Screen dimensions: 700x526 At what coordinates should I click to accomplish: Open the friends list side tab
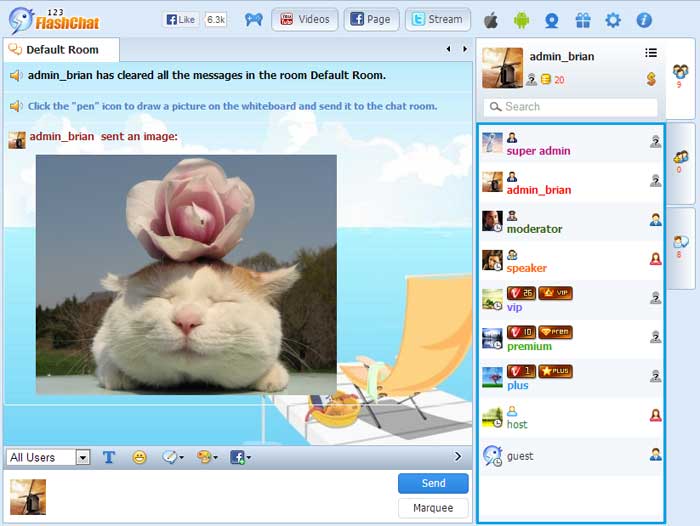tap(680, 161)
